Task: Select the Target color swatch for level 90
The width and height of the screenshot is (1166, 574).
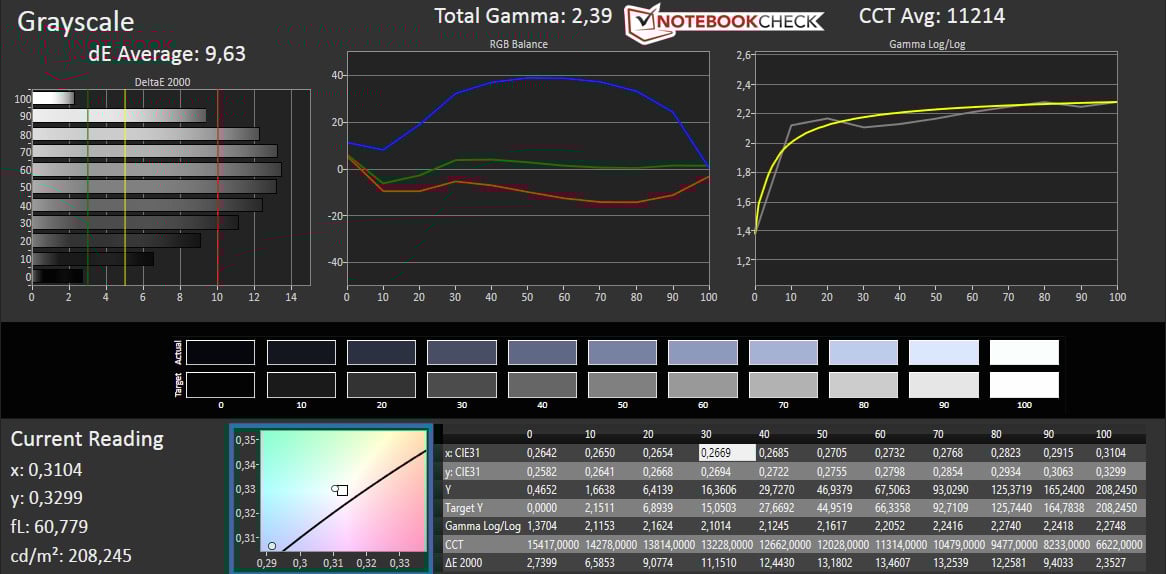Action: [944, 385]
